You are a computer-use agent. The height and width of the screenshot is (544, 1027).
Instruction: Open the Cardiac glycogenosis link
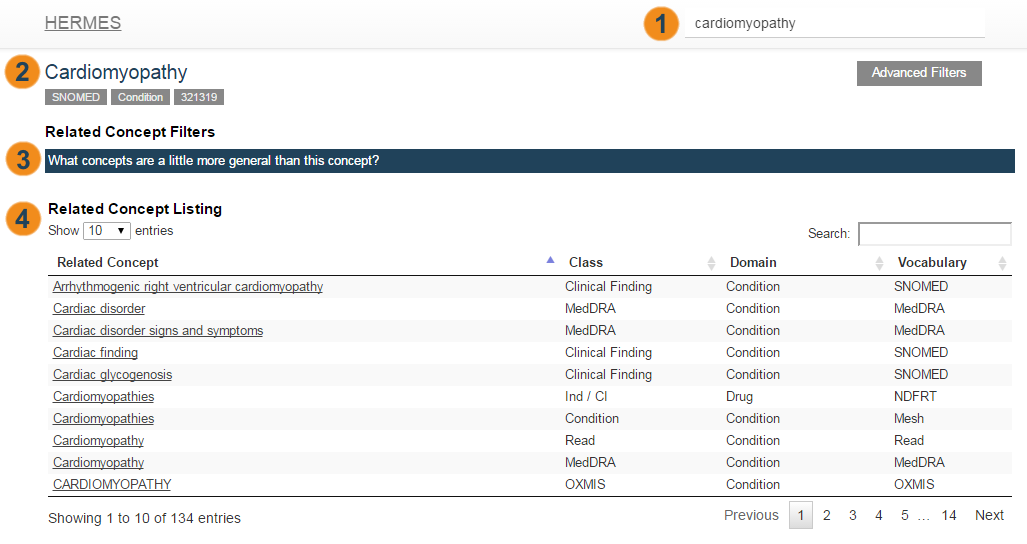(x=112, y=375)
